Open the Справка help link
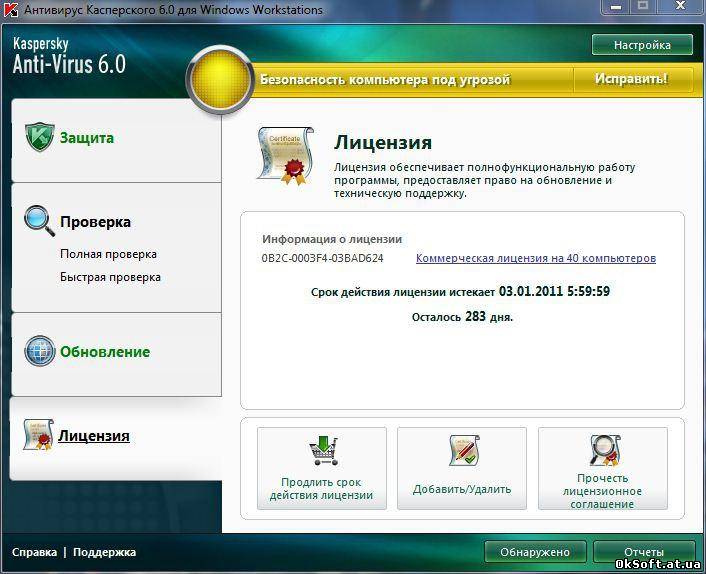 click(x=35, y=552)
